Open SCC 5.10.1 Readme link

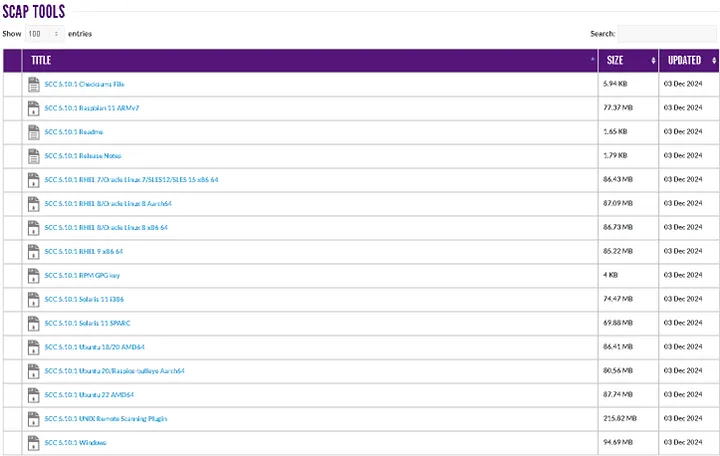tap(74, 132)
